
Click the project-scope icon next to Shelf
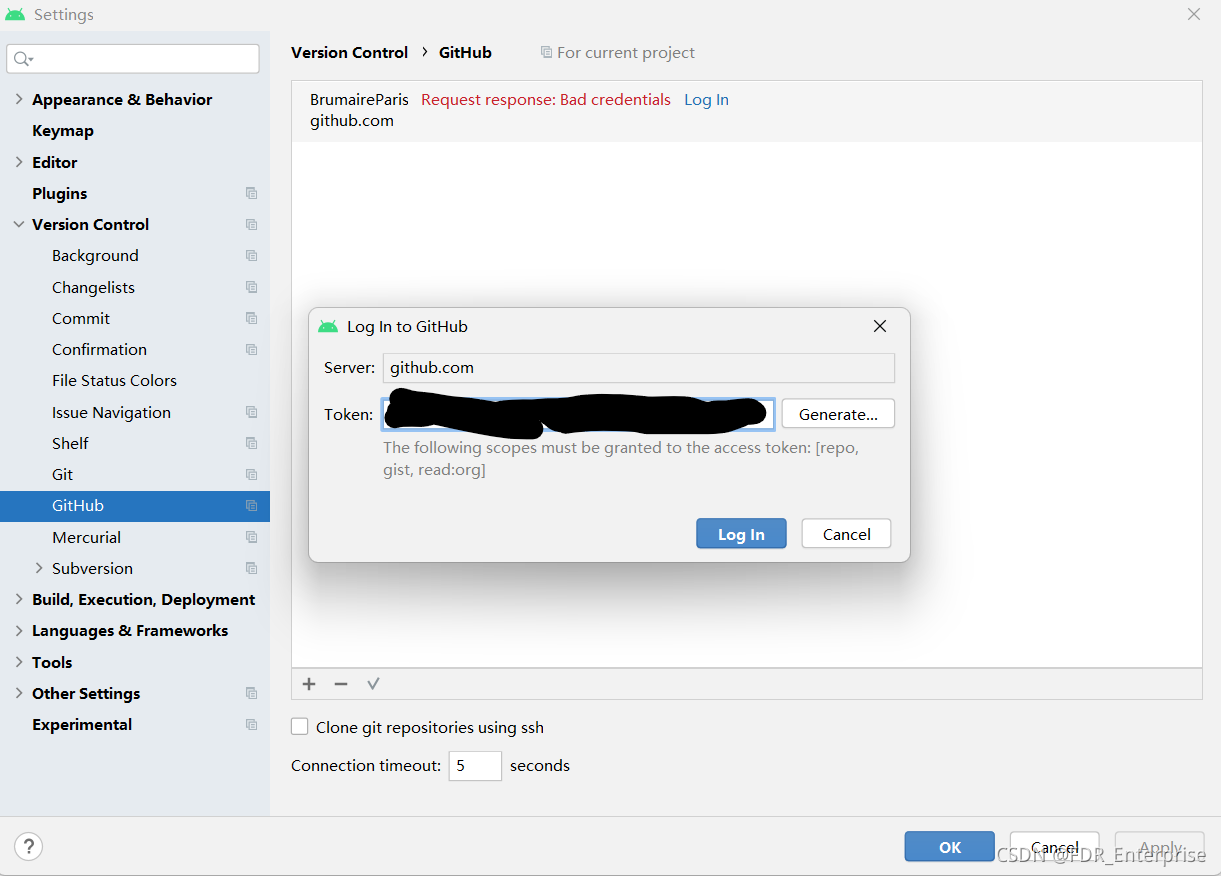(251, 443)
